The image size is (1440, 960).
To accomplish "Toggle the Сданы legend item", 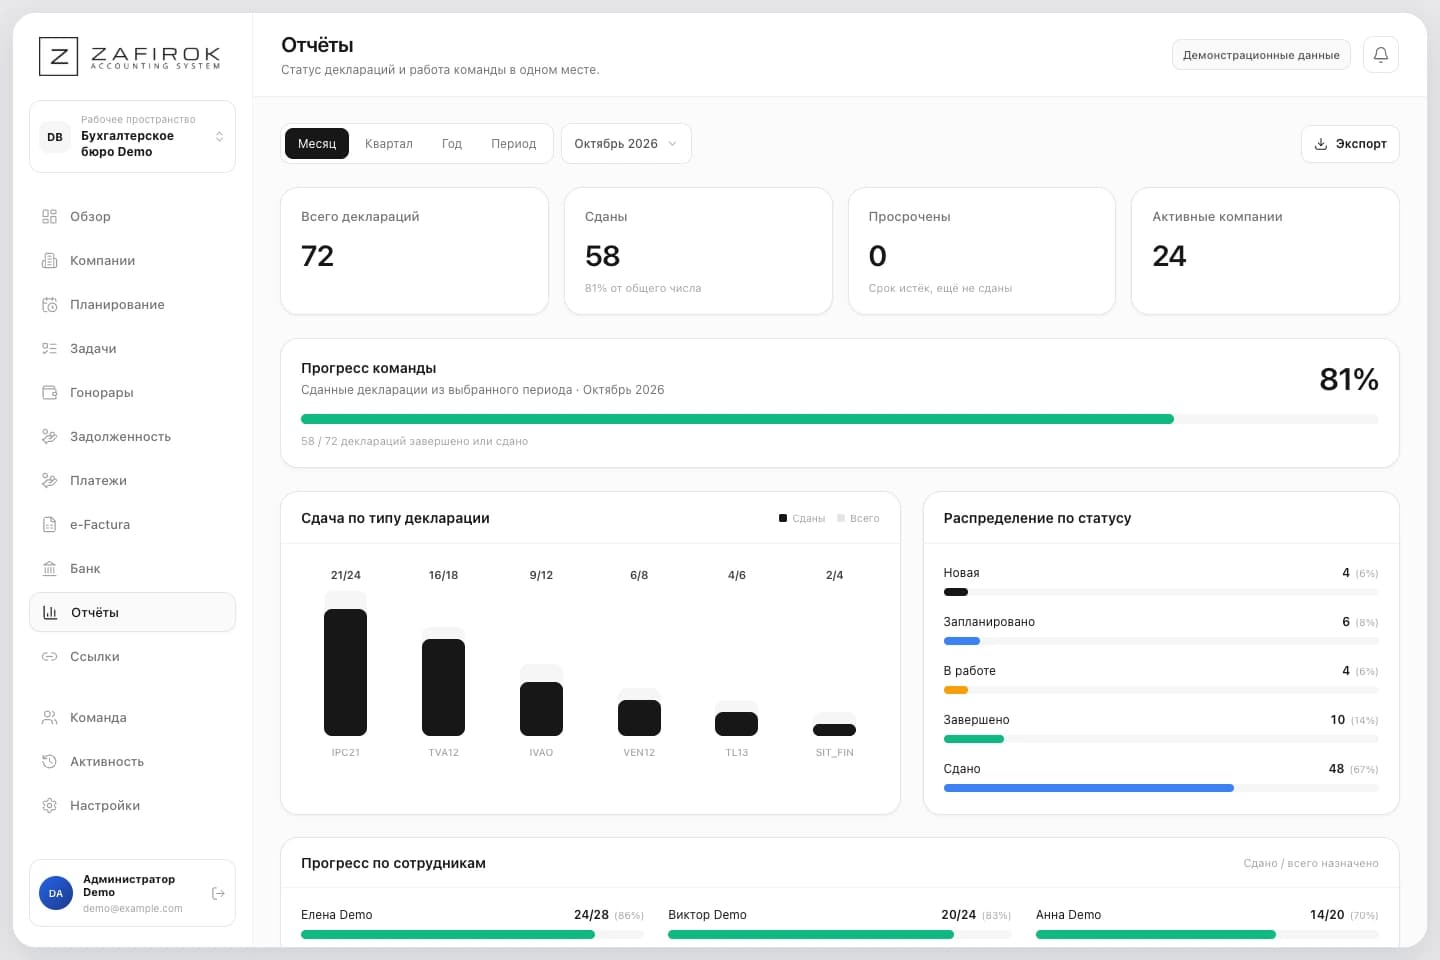I will pyautogui.click(x=802, y=518).
